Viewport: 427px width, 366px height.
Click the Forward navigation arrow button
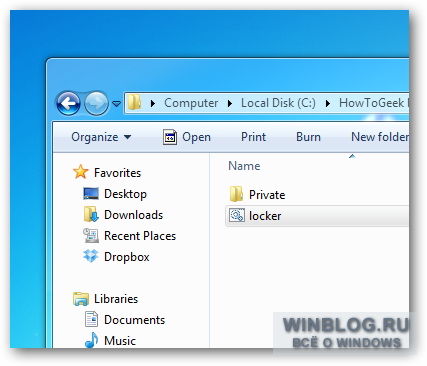point(96,103)
